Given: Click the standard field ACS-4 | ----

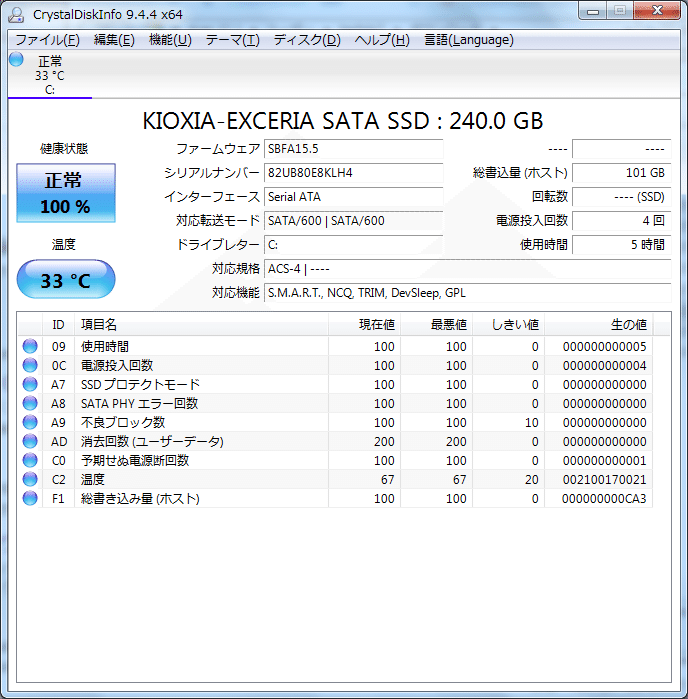Looking at the screenshot, I should coord(468,269).
